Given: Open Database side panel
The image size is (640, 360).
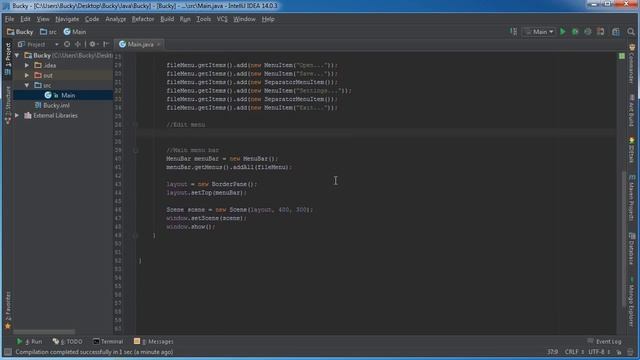Looking at the screenshot, I should tap(631, 249).
